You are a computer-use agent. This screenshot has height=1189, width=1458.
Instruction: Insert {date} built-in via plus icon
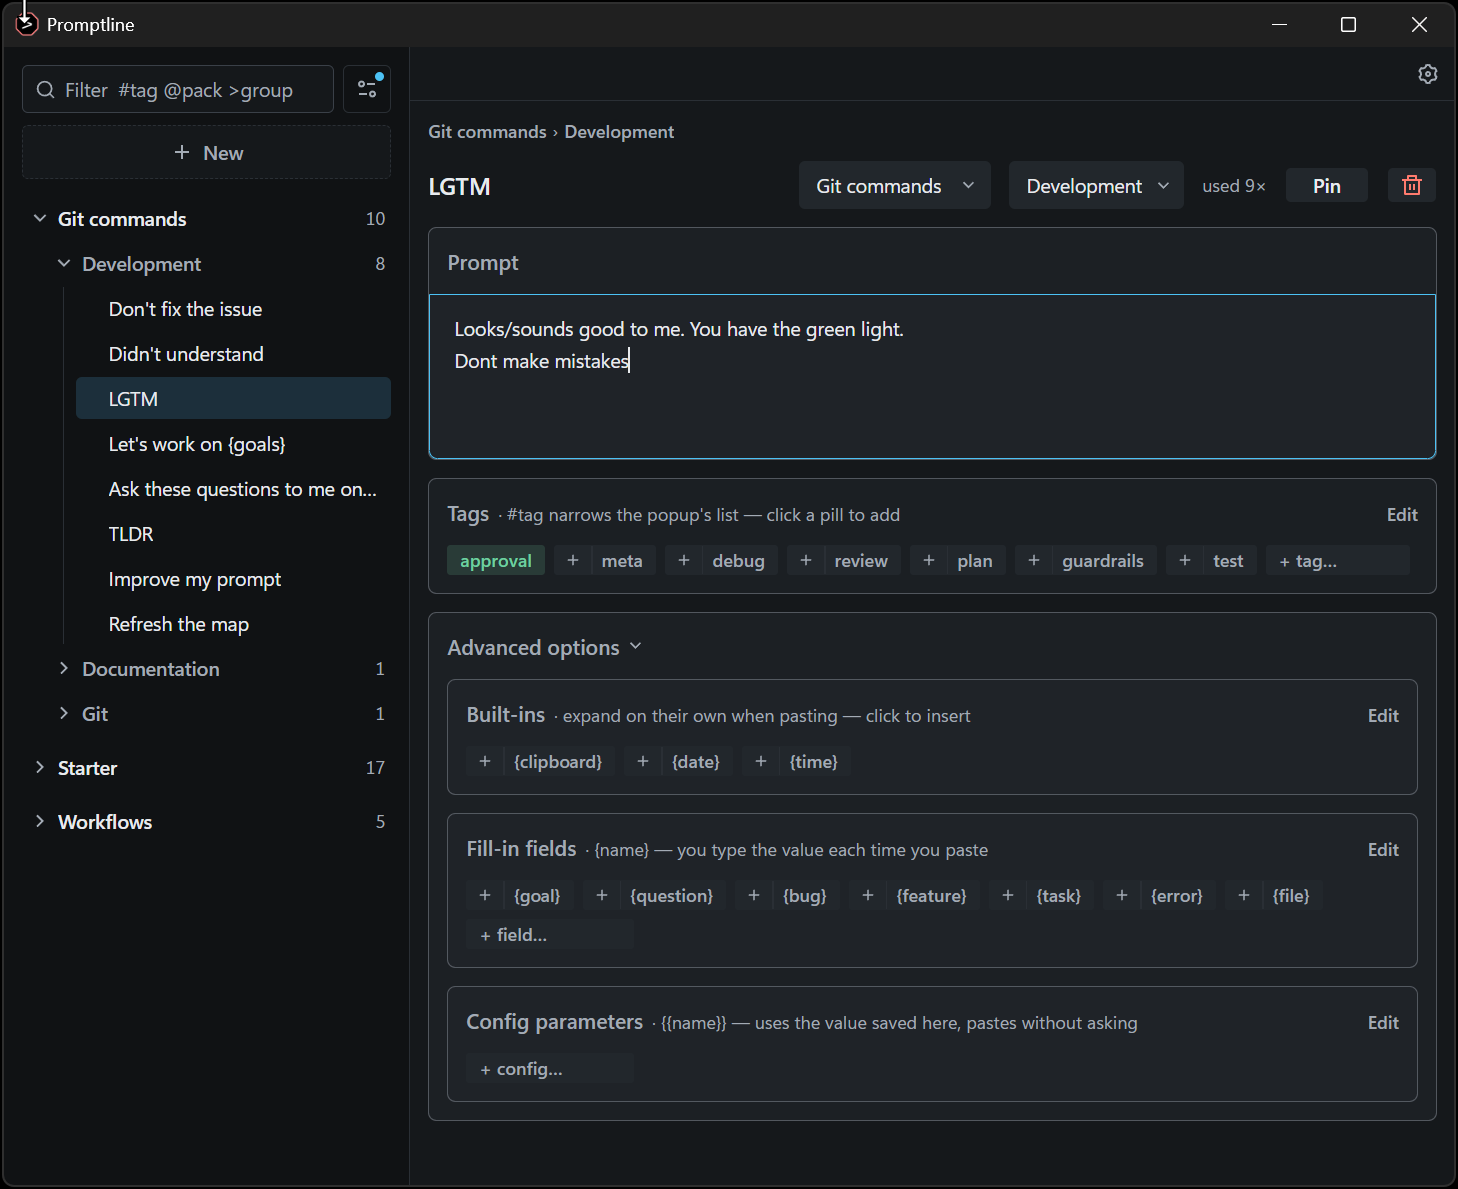click(x=643, y=762)
